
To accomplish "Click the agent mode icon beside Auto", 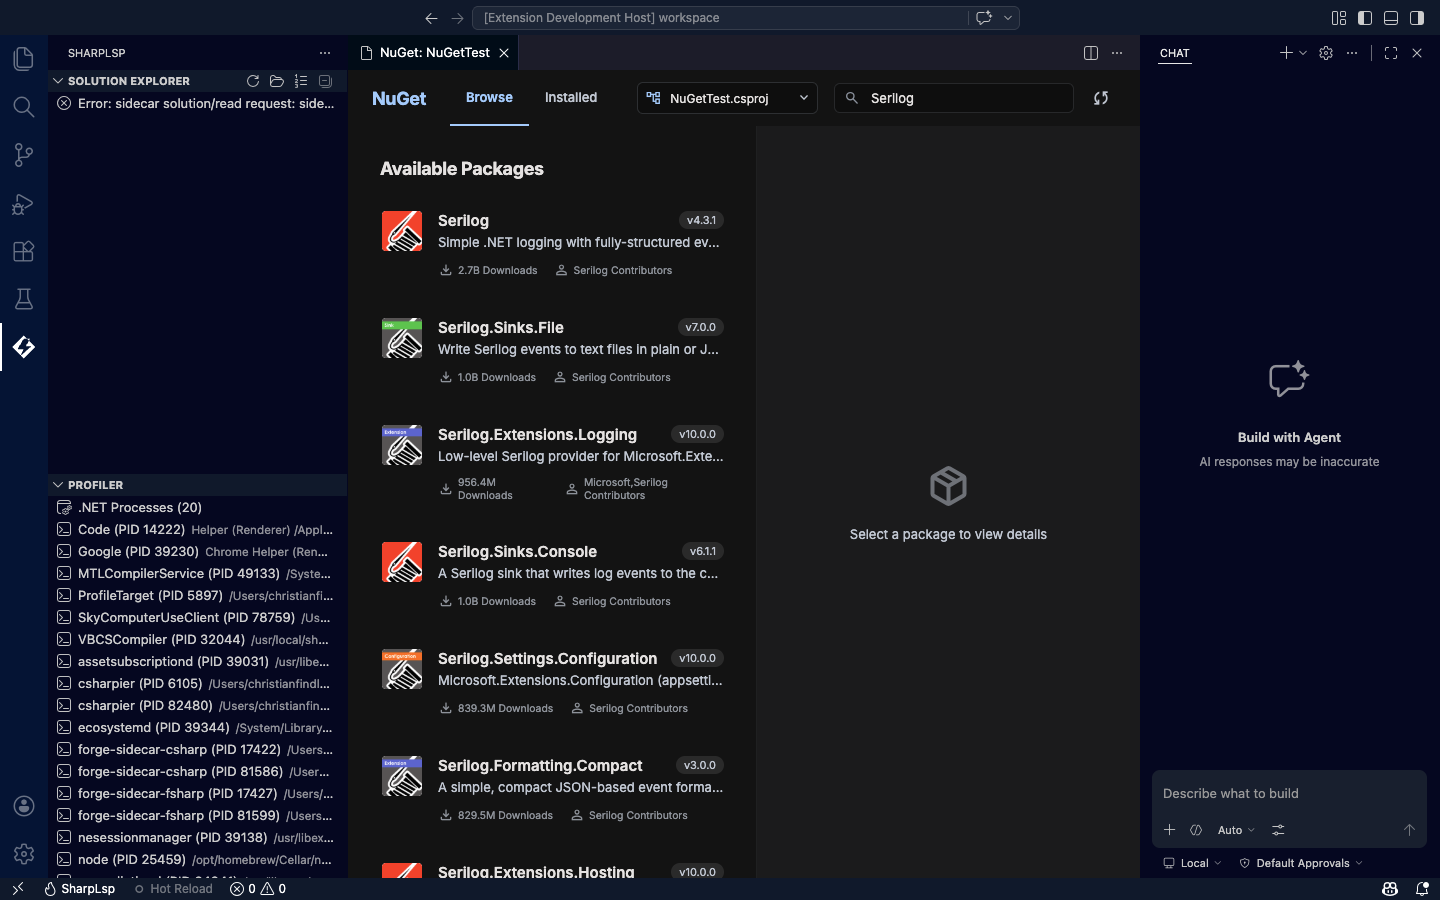I will click(1196, 830).
